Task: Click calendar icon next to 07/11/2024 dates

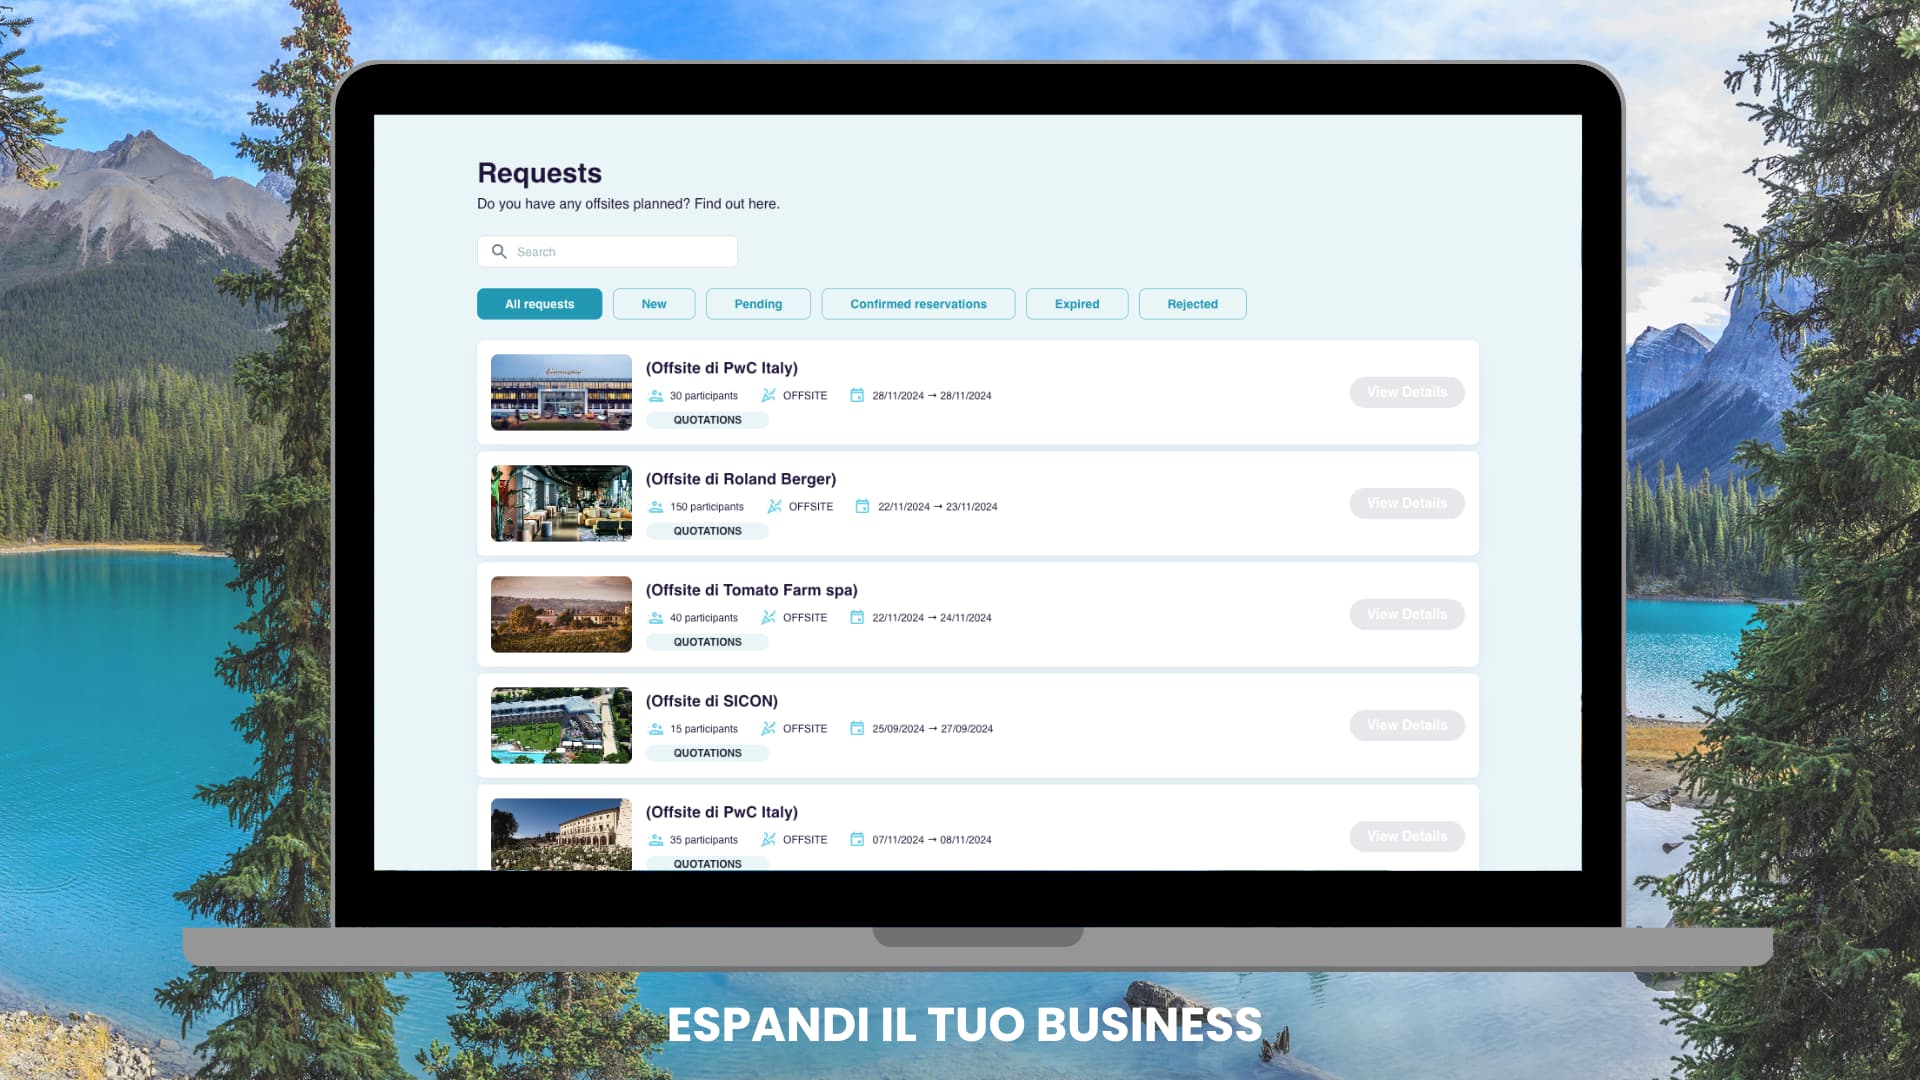Action: [857, 840]
